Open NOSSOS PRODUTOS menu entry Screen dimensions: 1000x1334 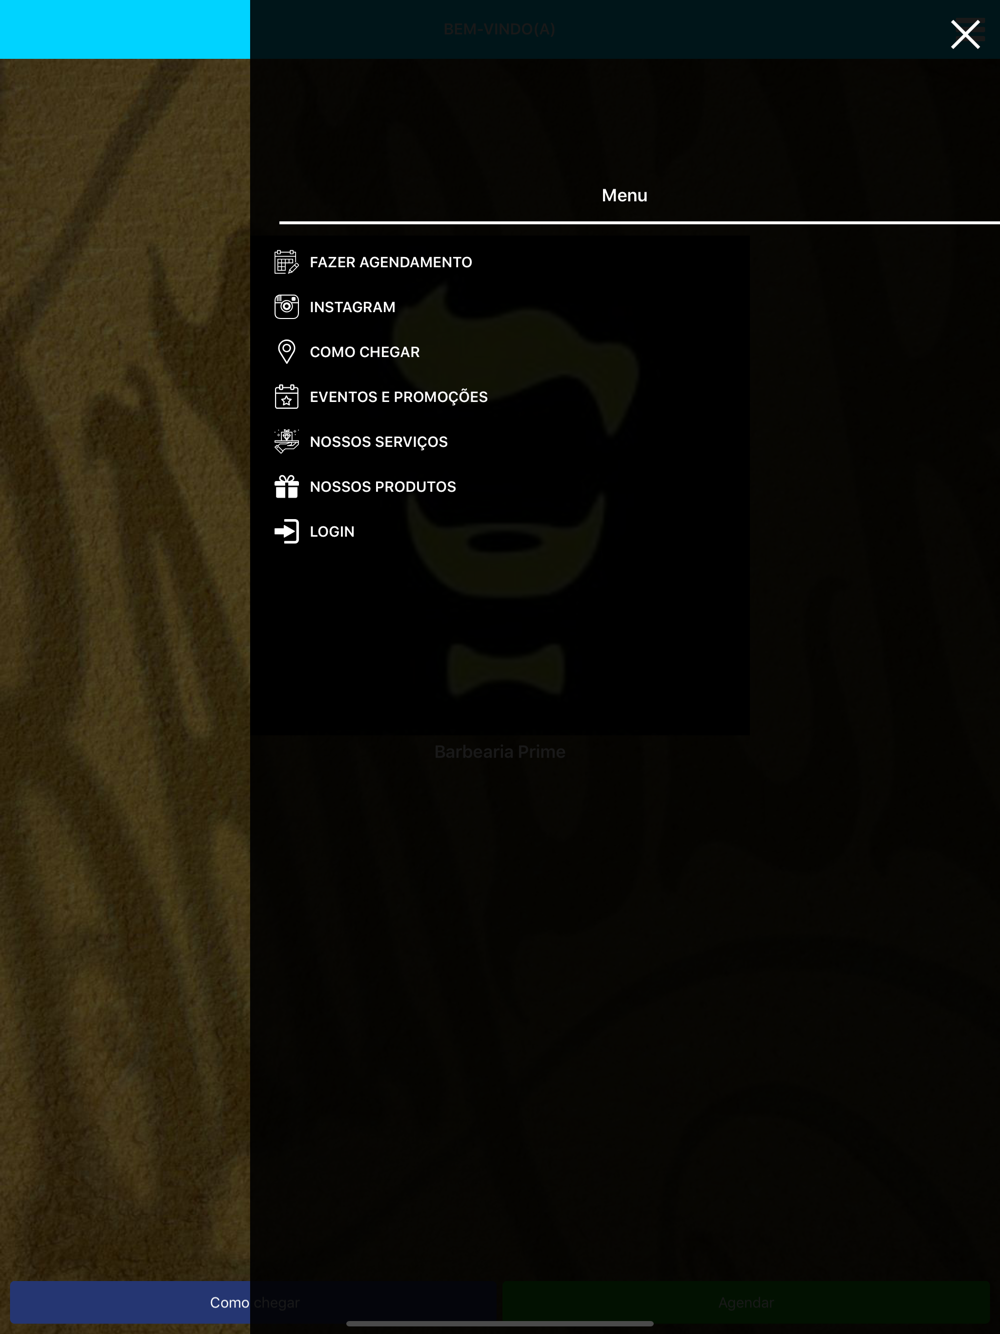[383, 487]
